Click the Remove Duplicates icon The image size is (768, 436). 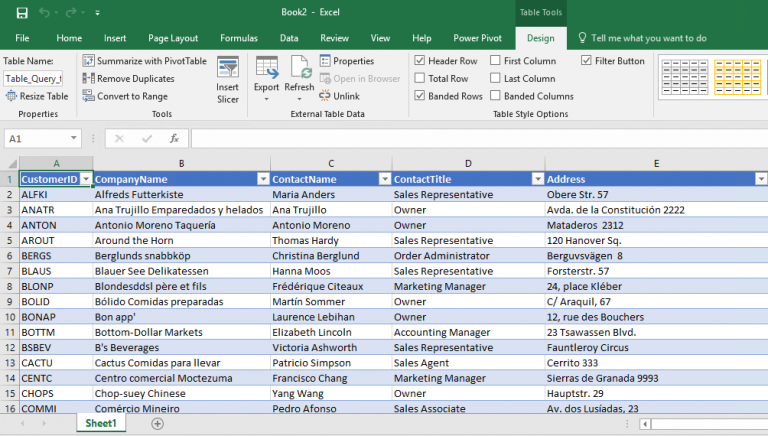(88, 78)
